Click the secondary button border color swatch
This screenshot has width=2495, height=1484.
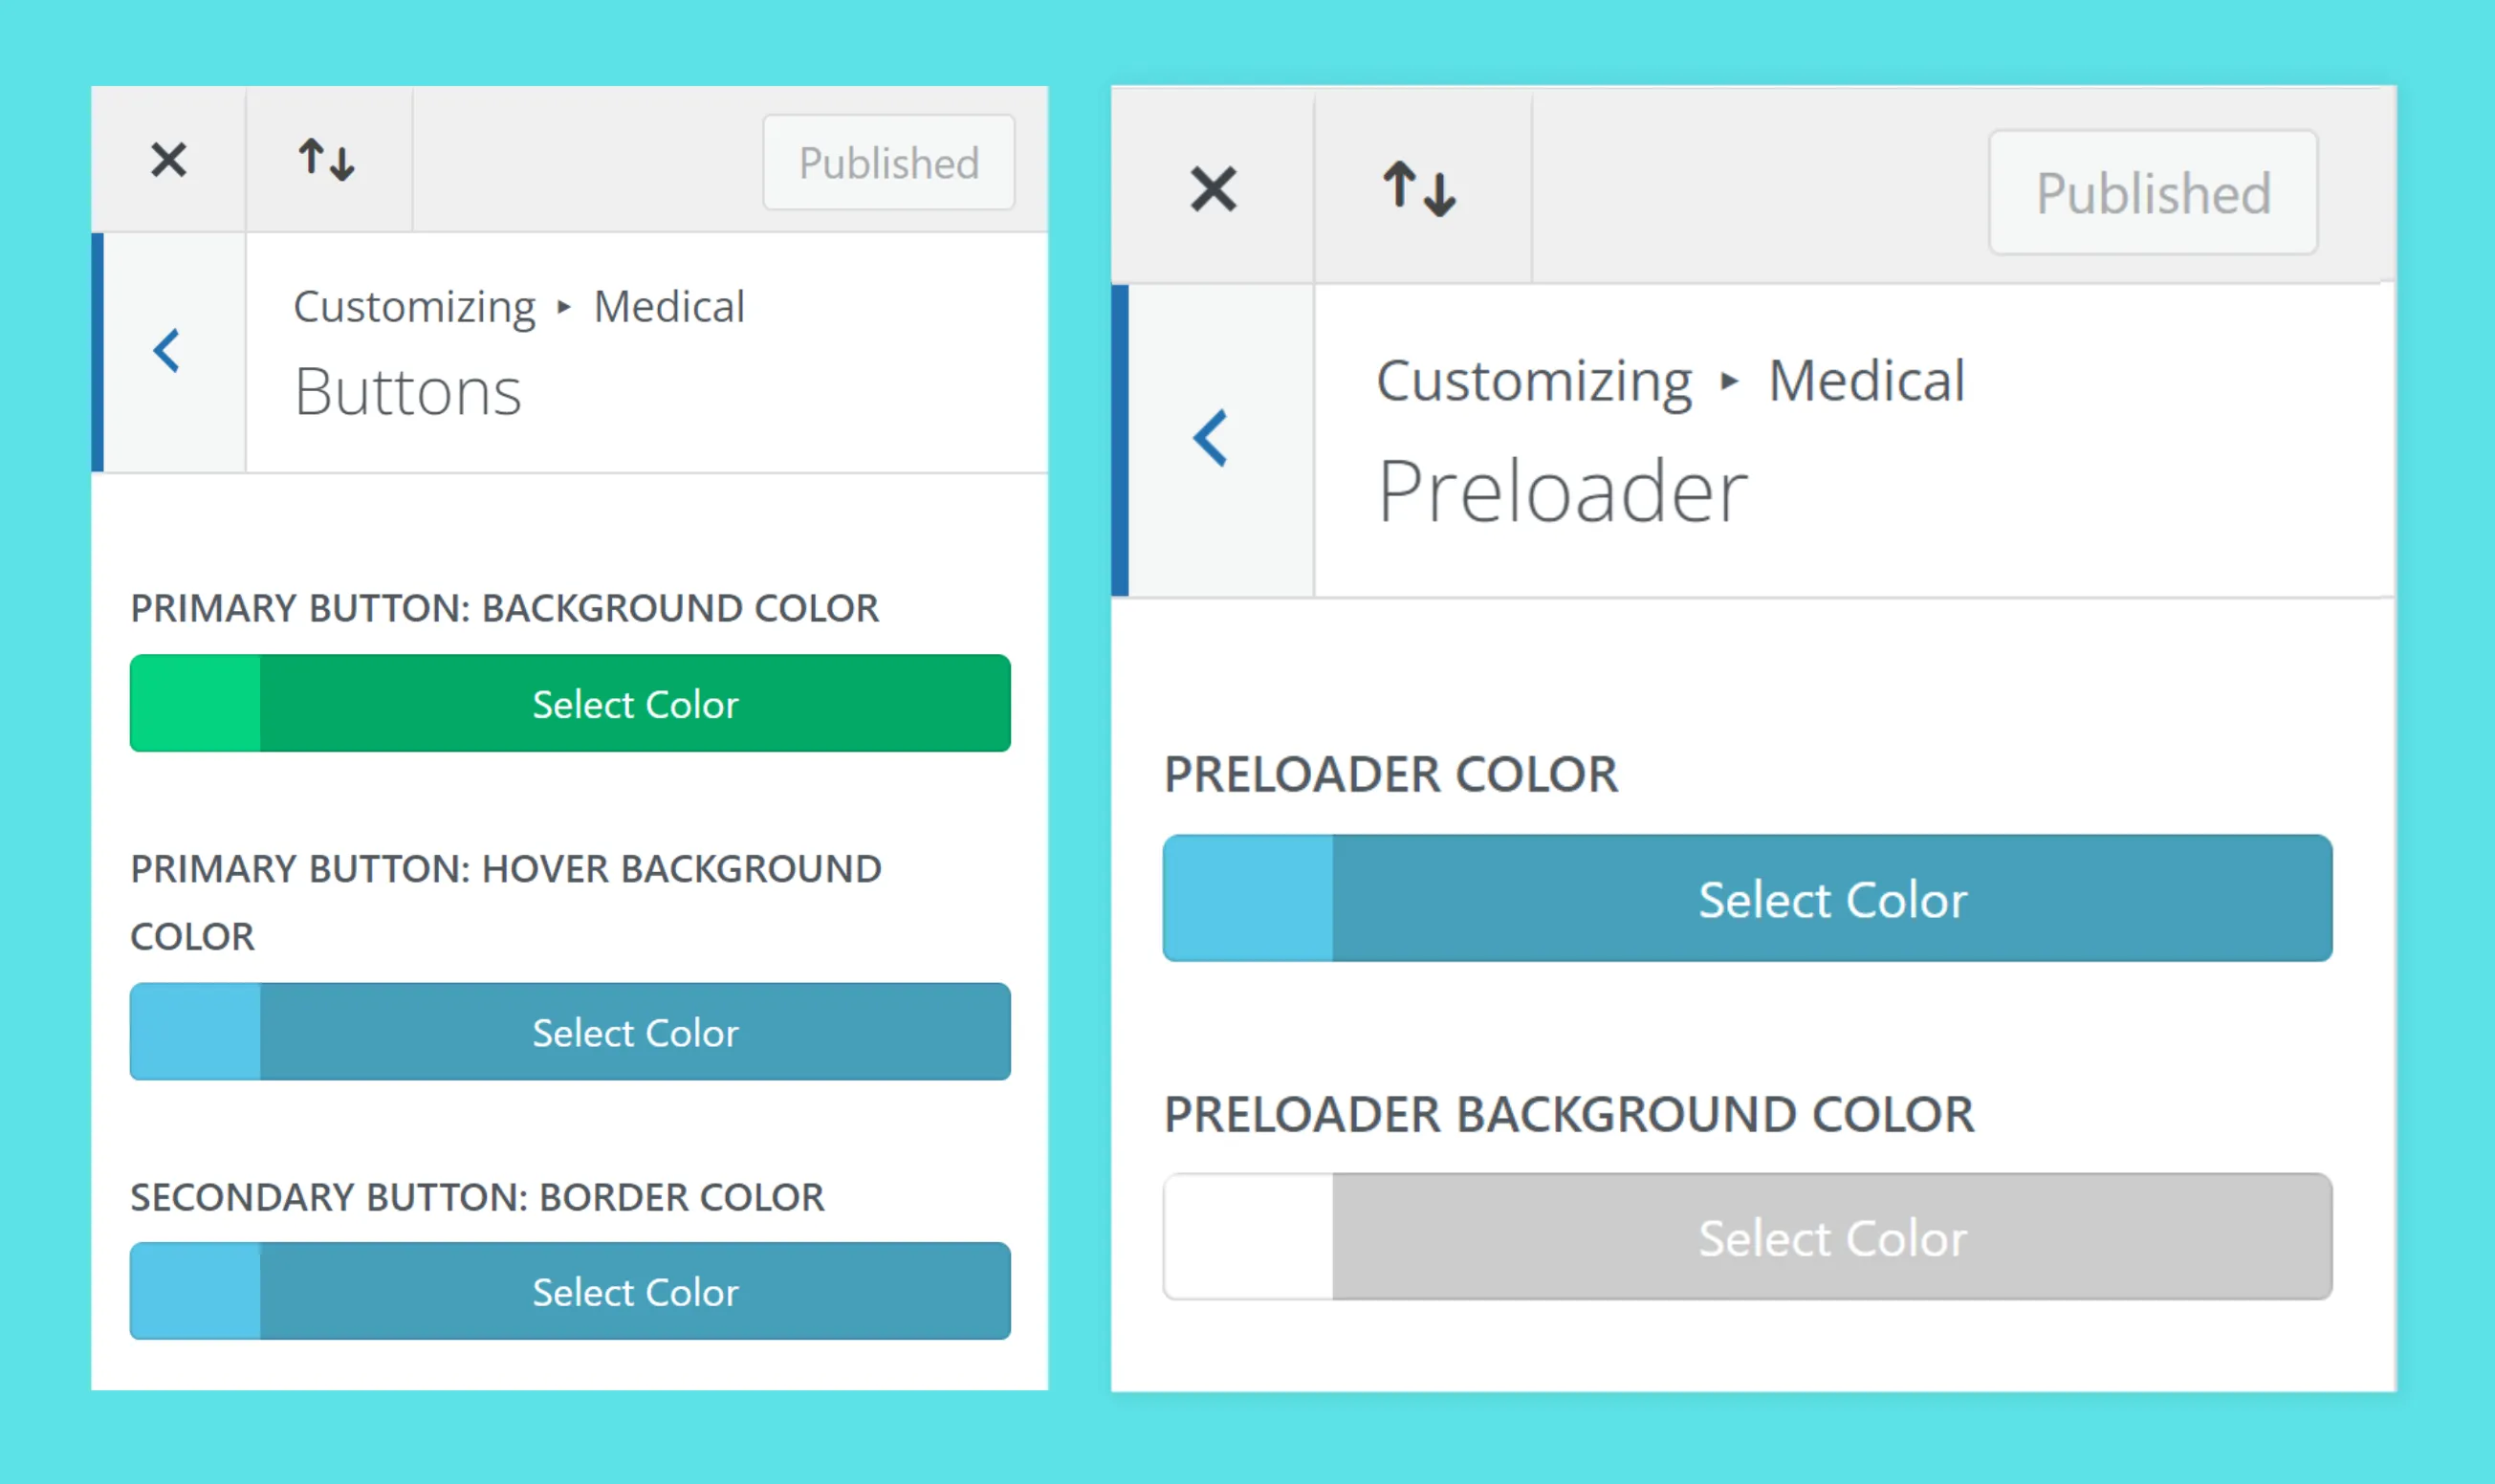click(x=196, y=1291)
